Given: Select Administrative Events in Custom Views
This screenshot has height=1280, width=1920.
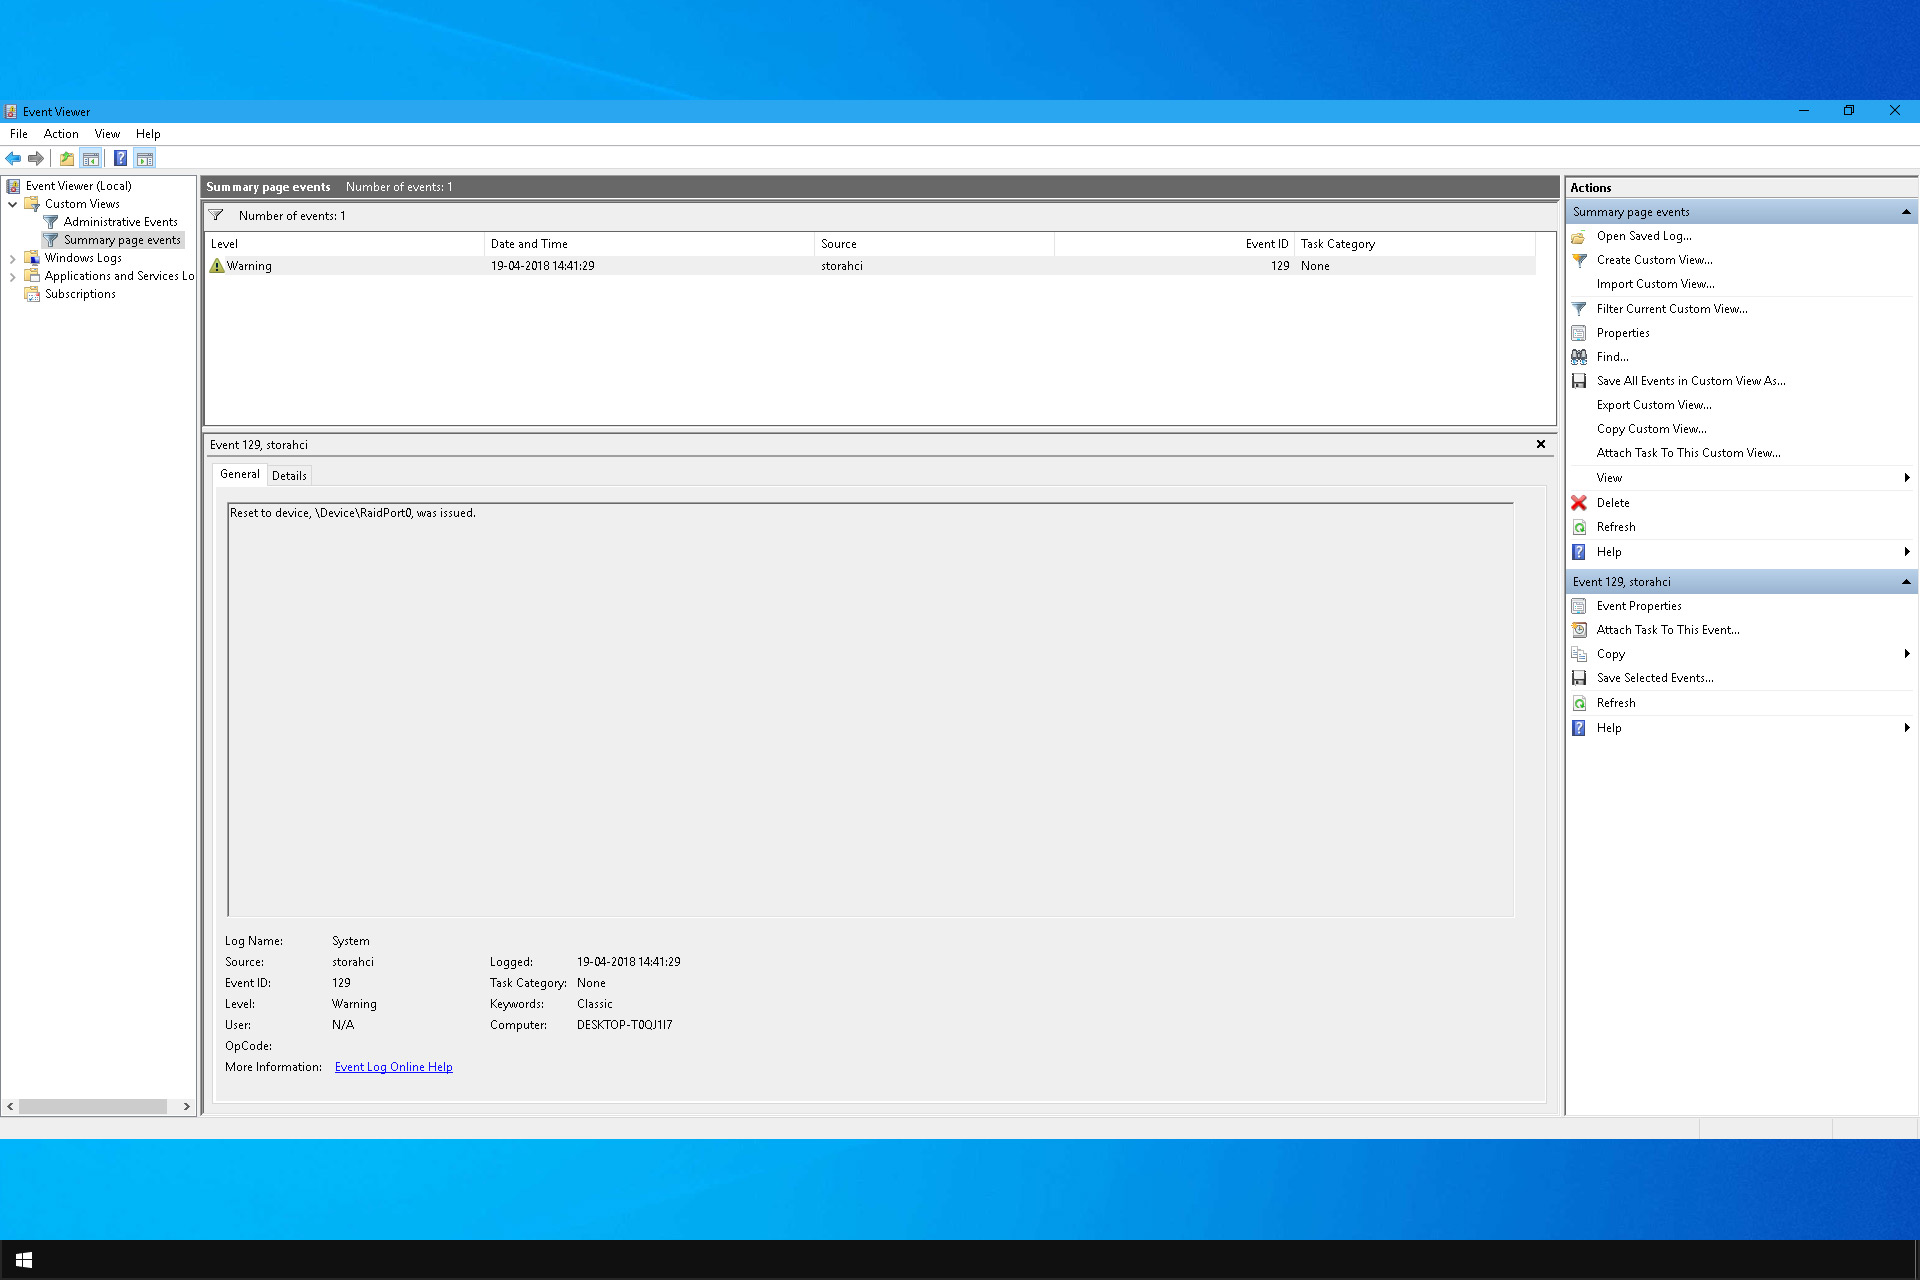Looking at the screenshot, I should [x=120, y=221].
